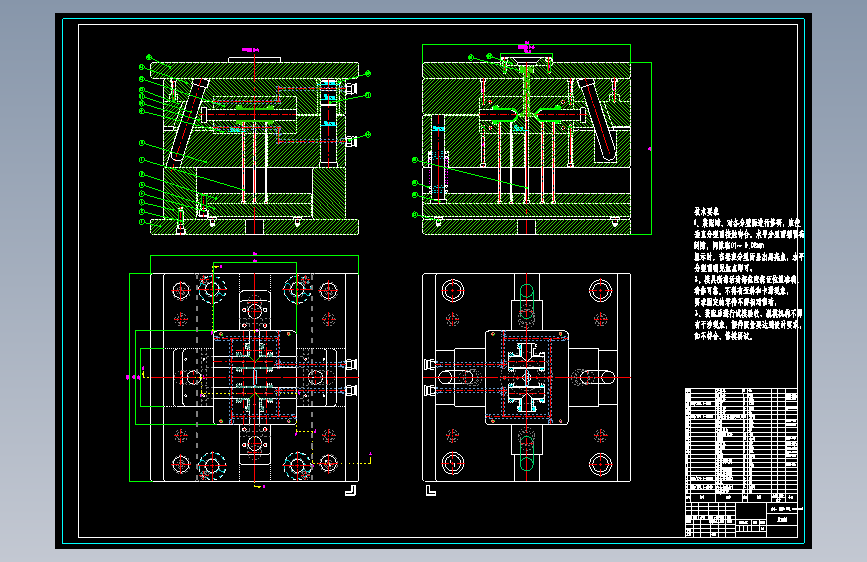Select the 技术要求 heading text
Screen dimensions: 867x562
(x=707, y=211)
